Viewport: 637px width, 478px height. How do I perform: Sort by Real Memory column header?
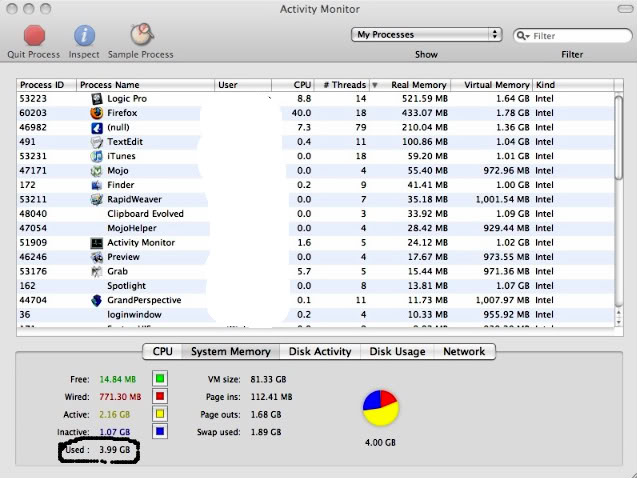coord(414,85)
